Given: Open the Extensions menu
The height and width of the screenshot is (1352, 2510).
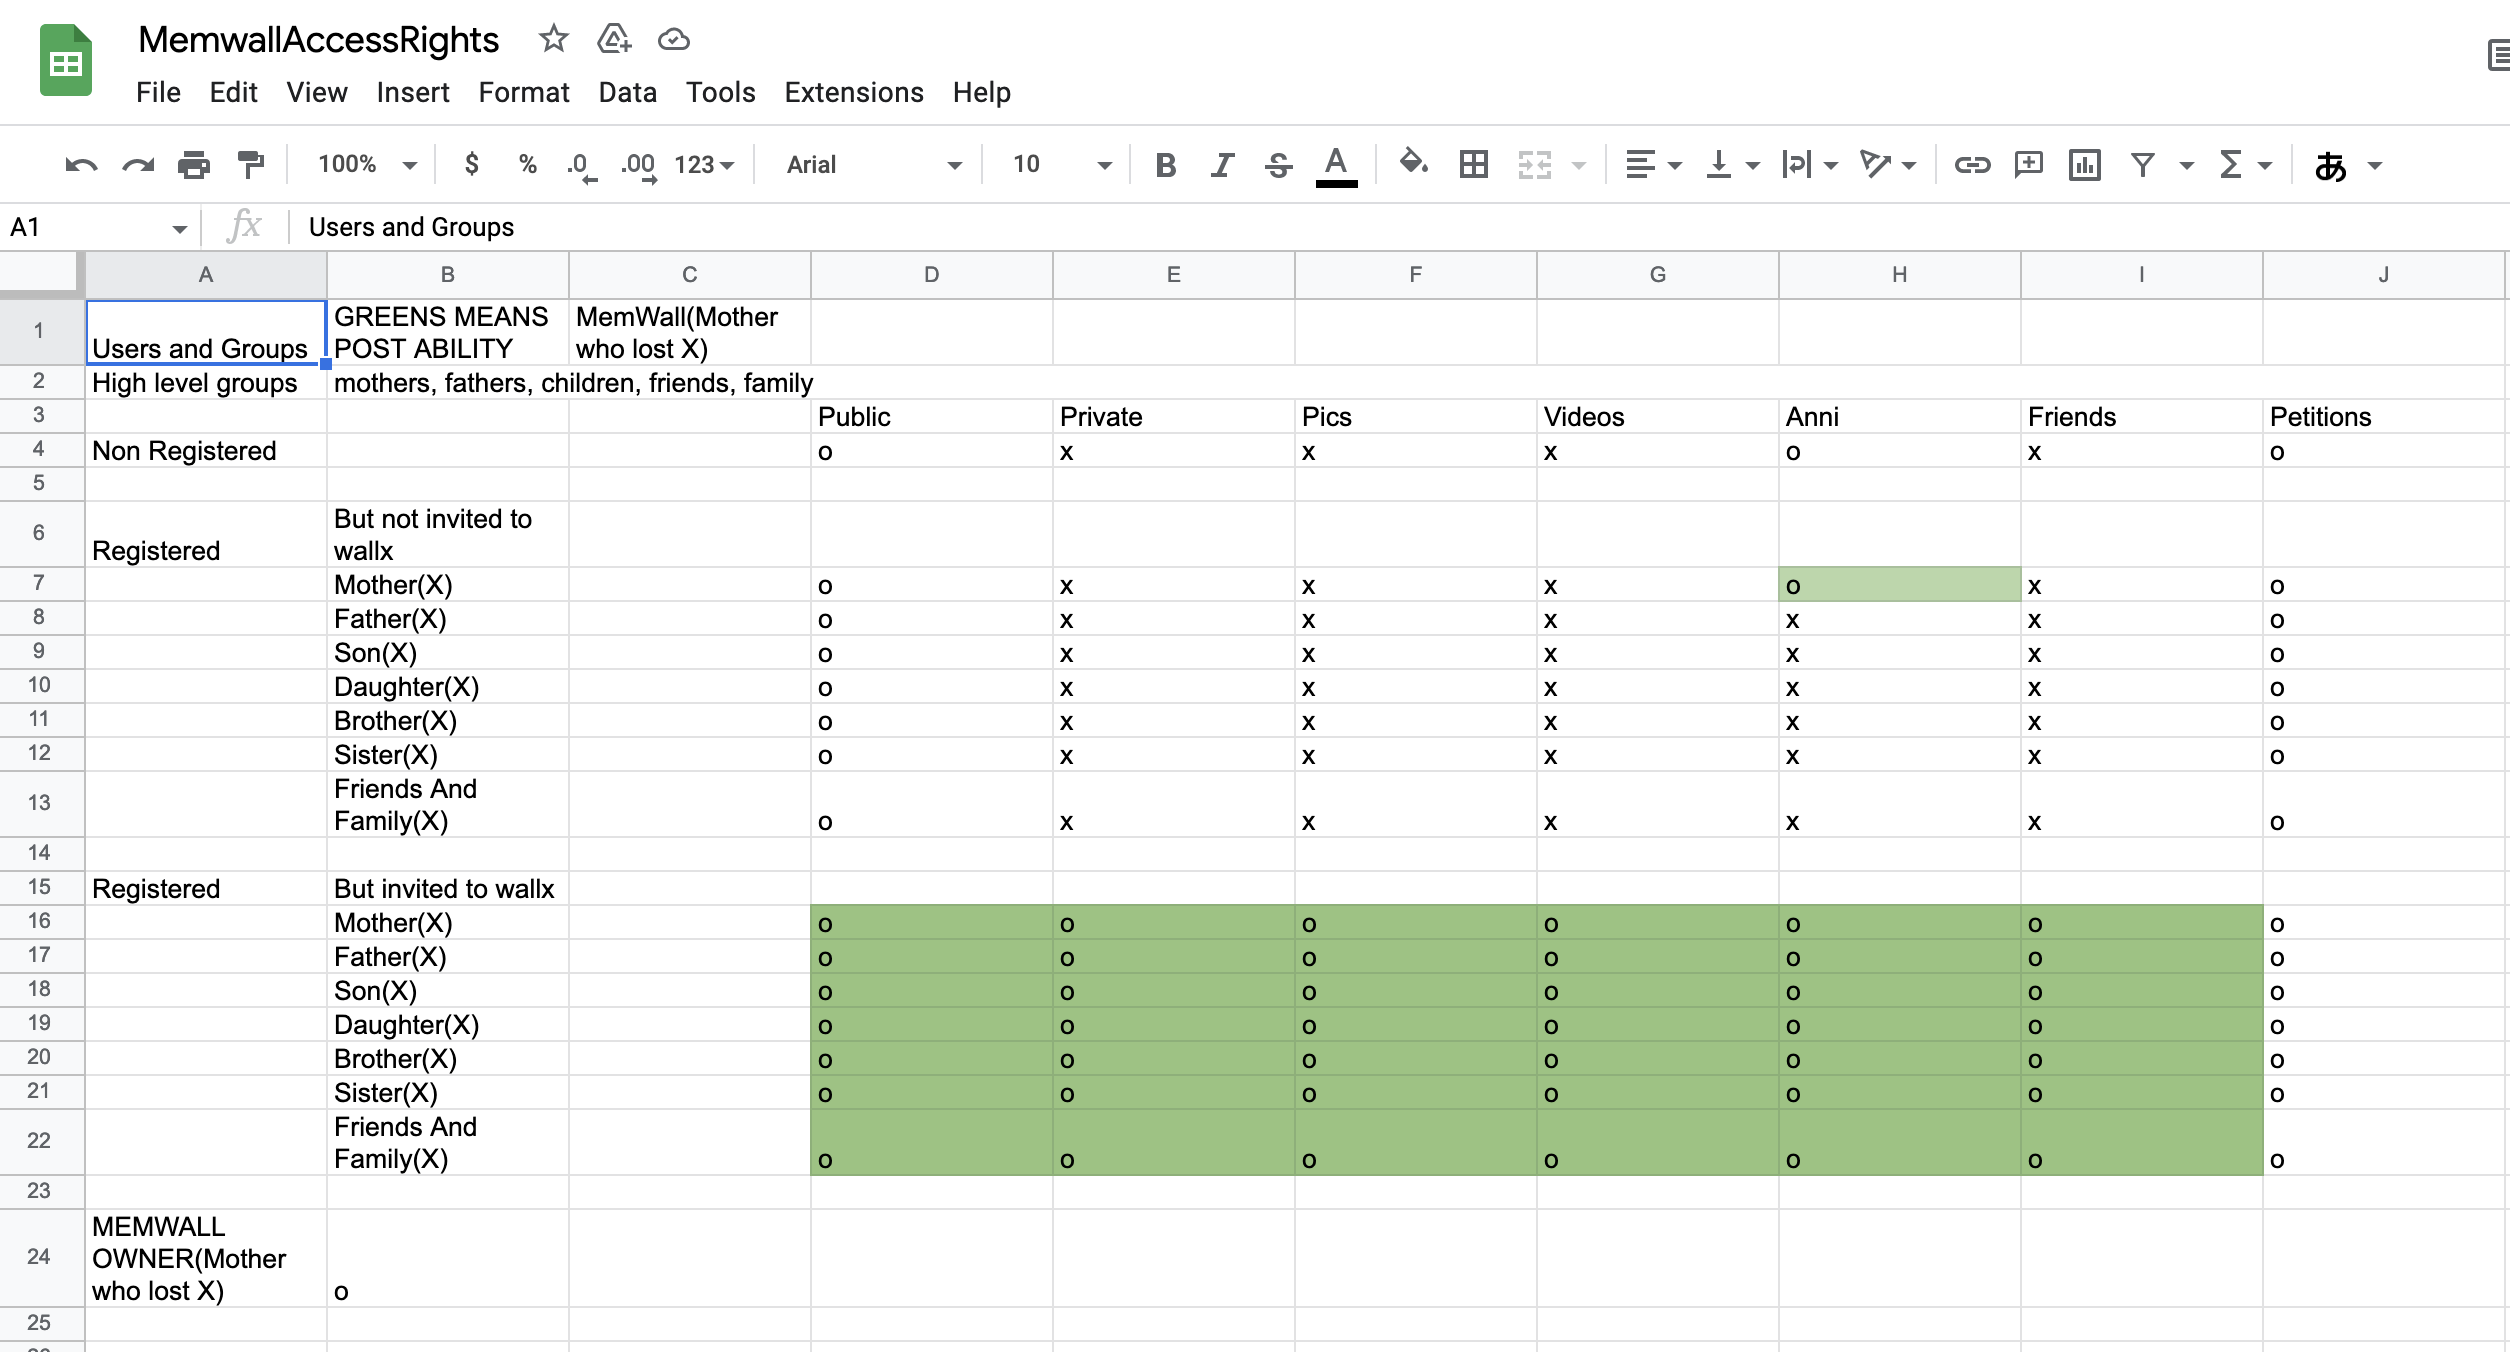Looking at the screenshot, I should [853, 93].
